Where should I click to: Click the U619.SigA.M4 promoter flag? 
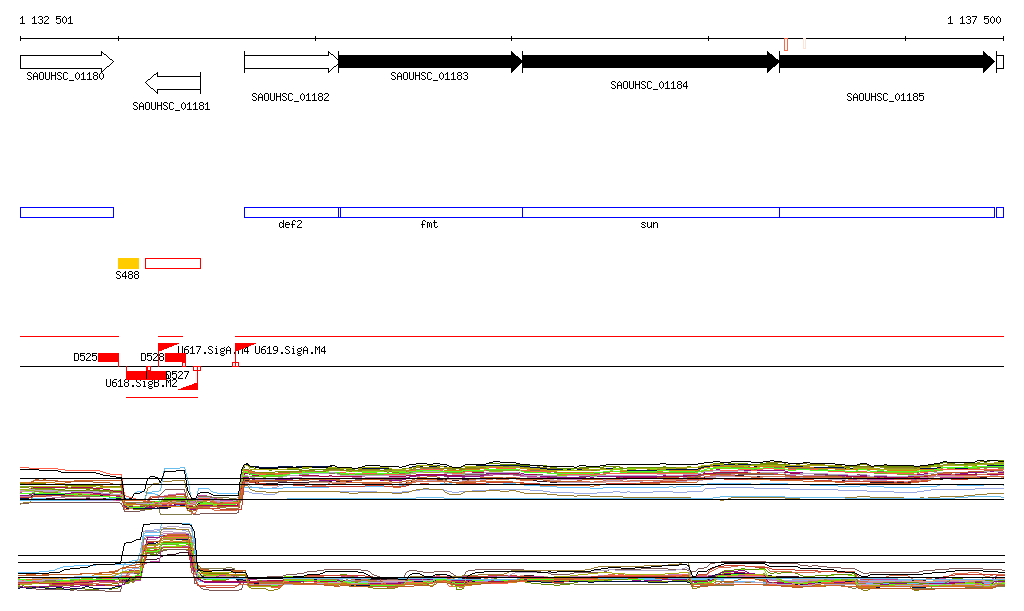tap(243, 347)
